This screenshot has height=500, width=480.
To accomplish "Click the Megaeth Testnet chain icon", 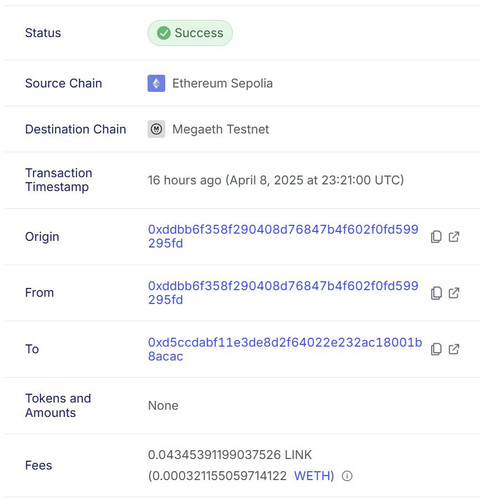I will (x=156, y=129).
